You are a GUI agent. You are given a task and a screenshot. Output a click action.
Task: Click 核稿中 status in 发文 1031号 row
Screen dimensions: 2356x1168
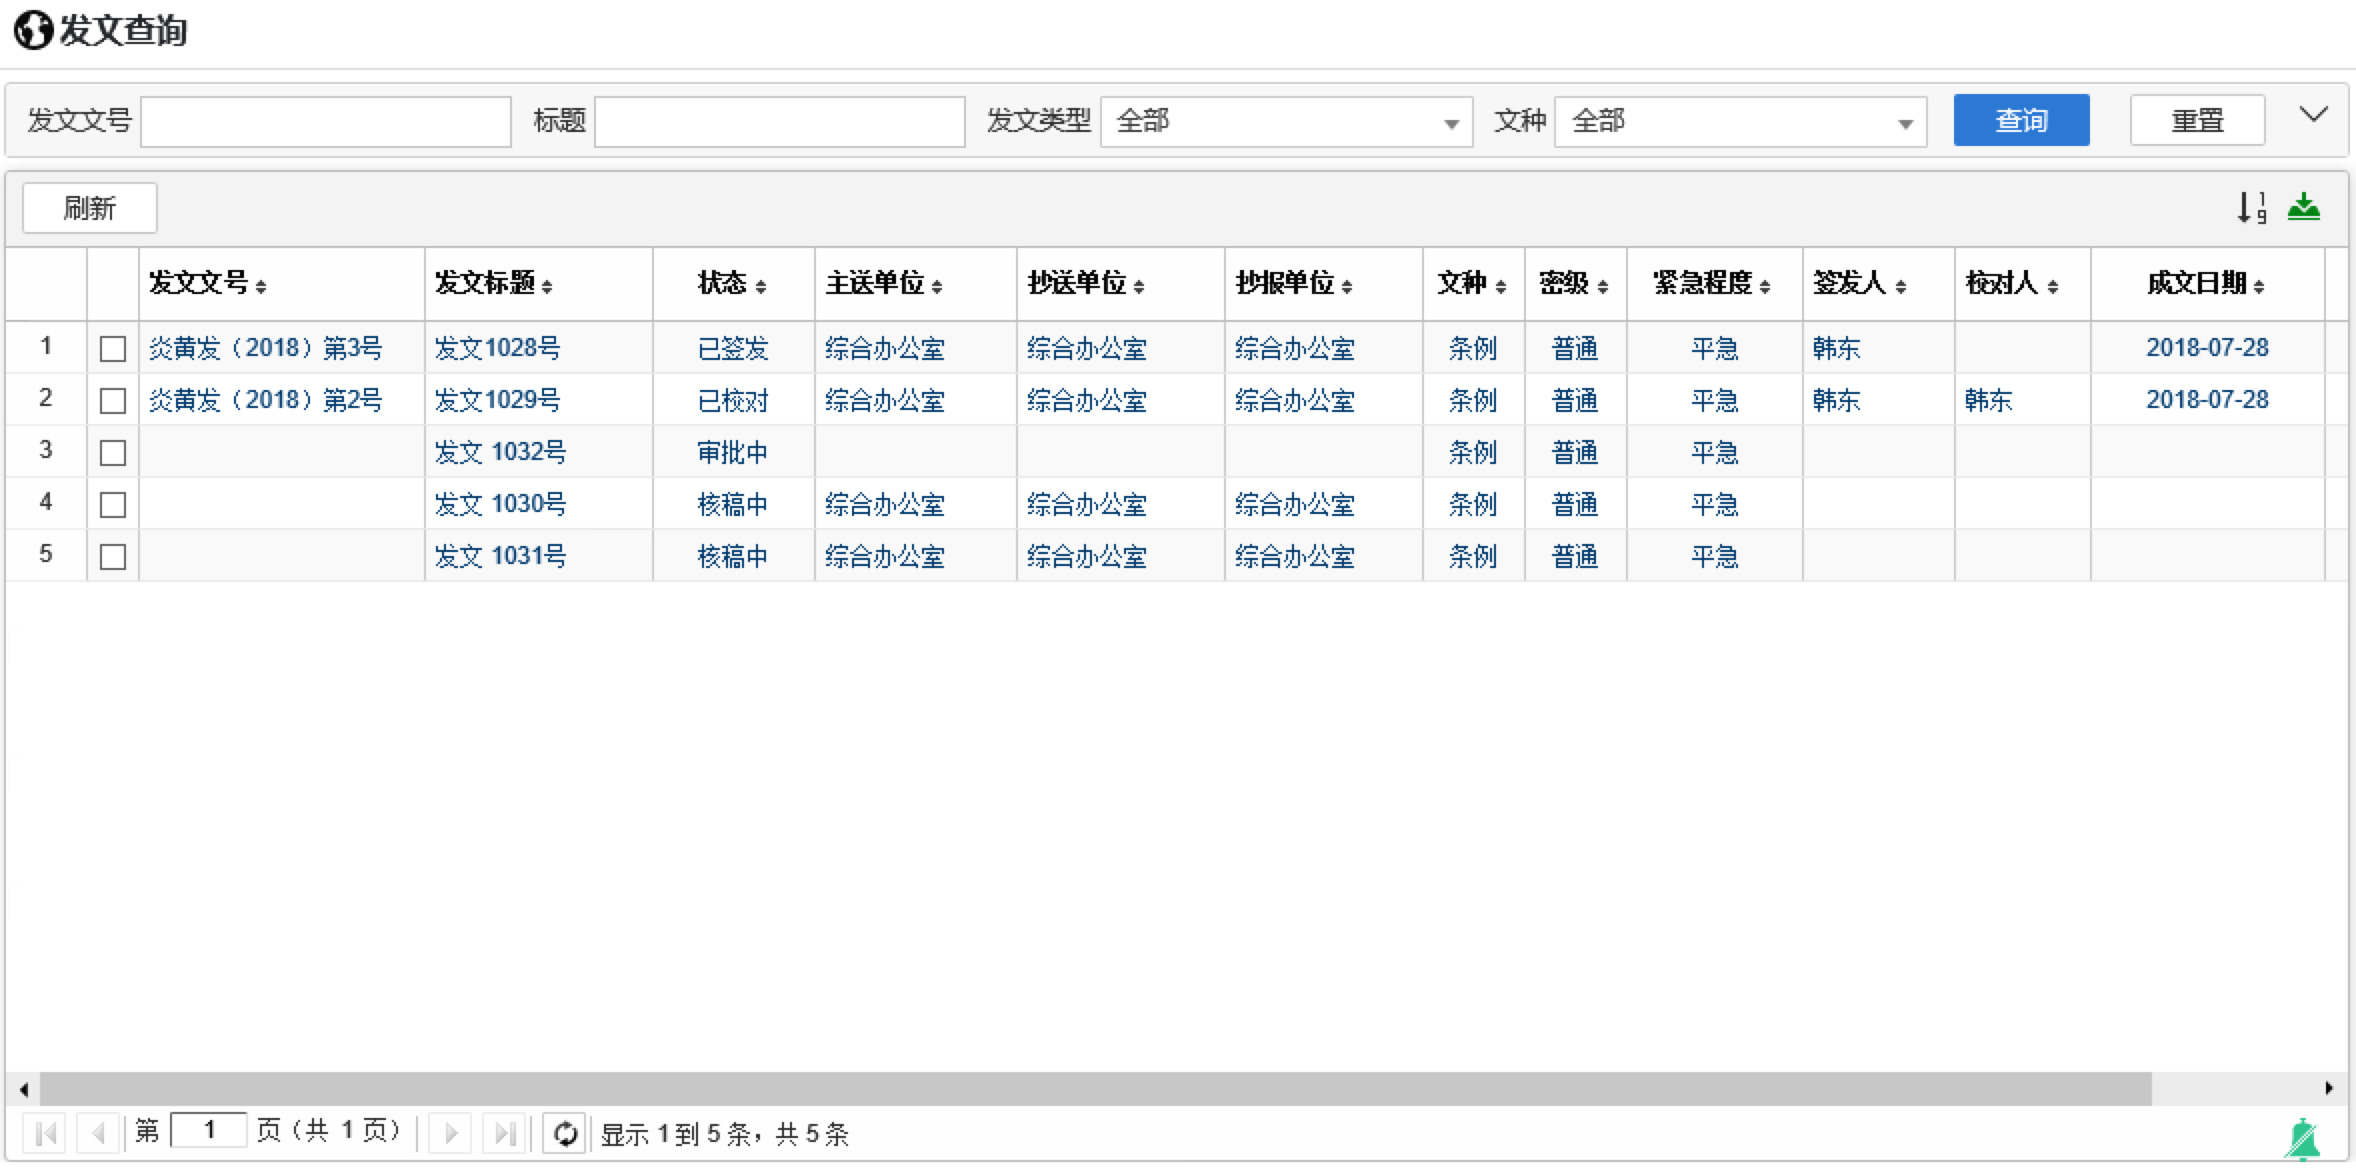[x=733, y=556]
